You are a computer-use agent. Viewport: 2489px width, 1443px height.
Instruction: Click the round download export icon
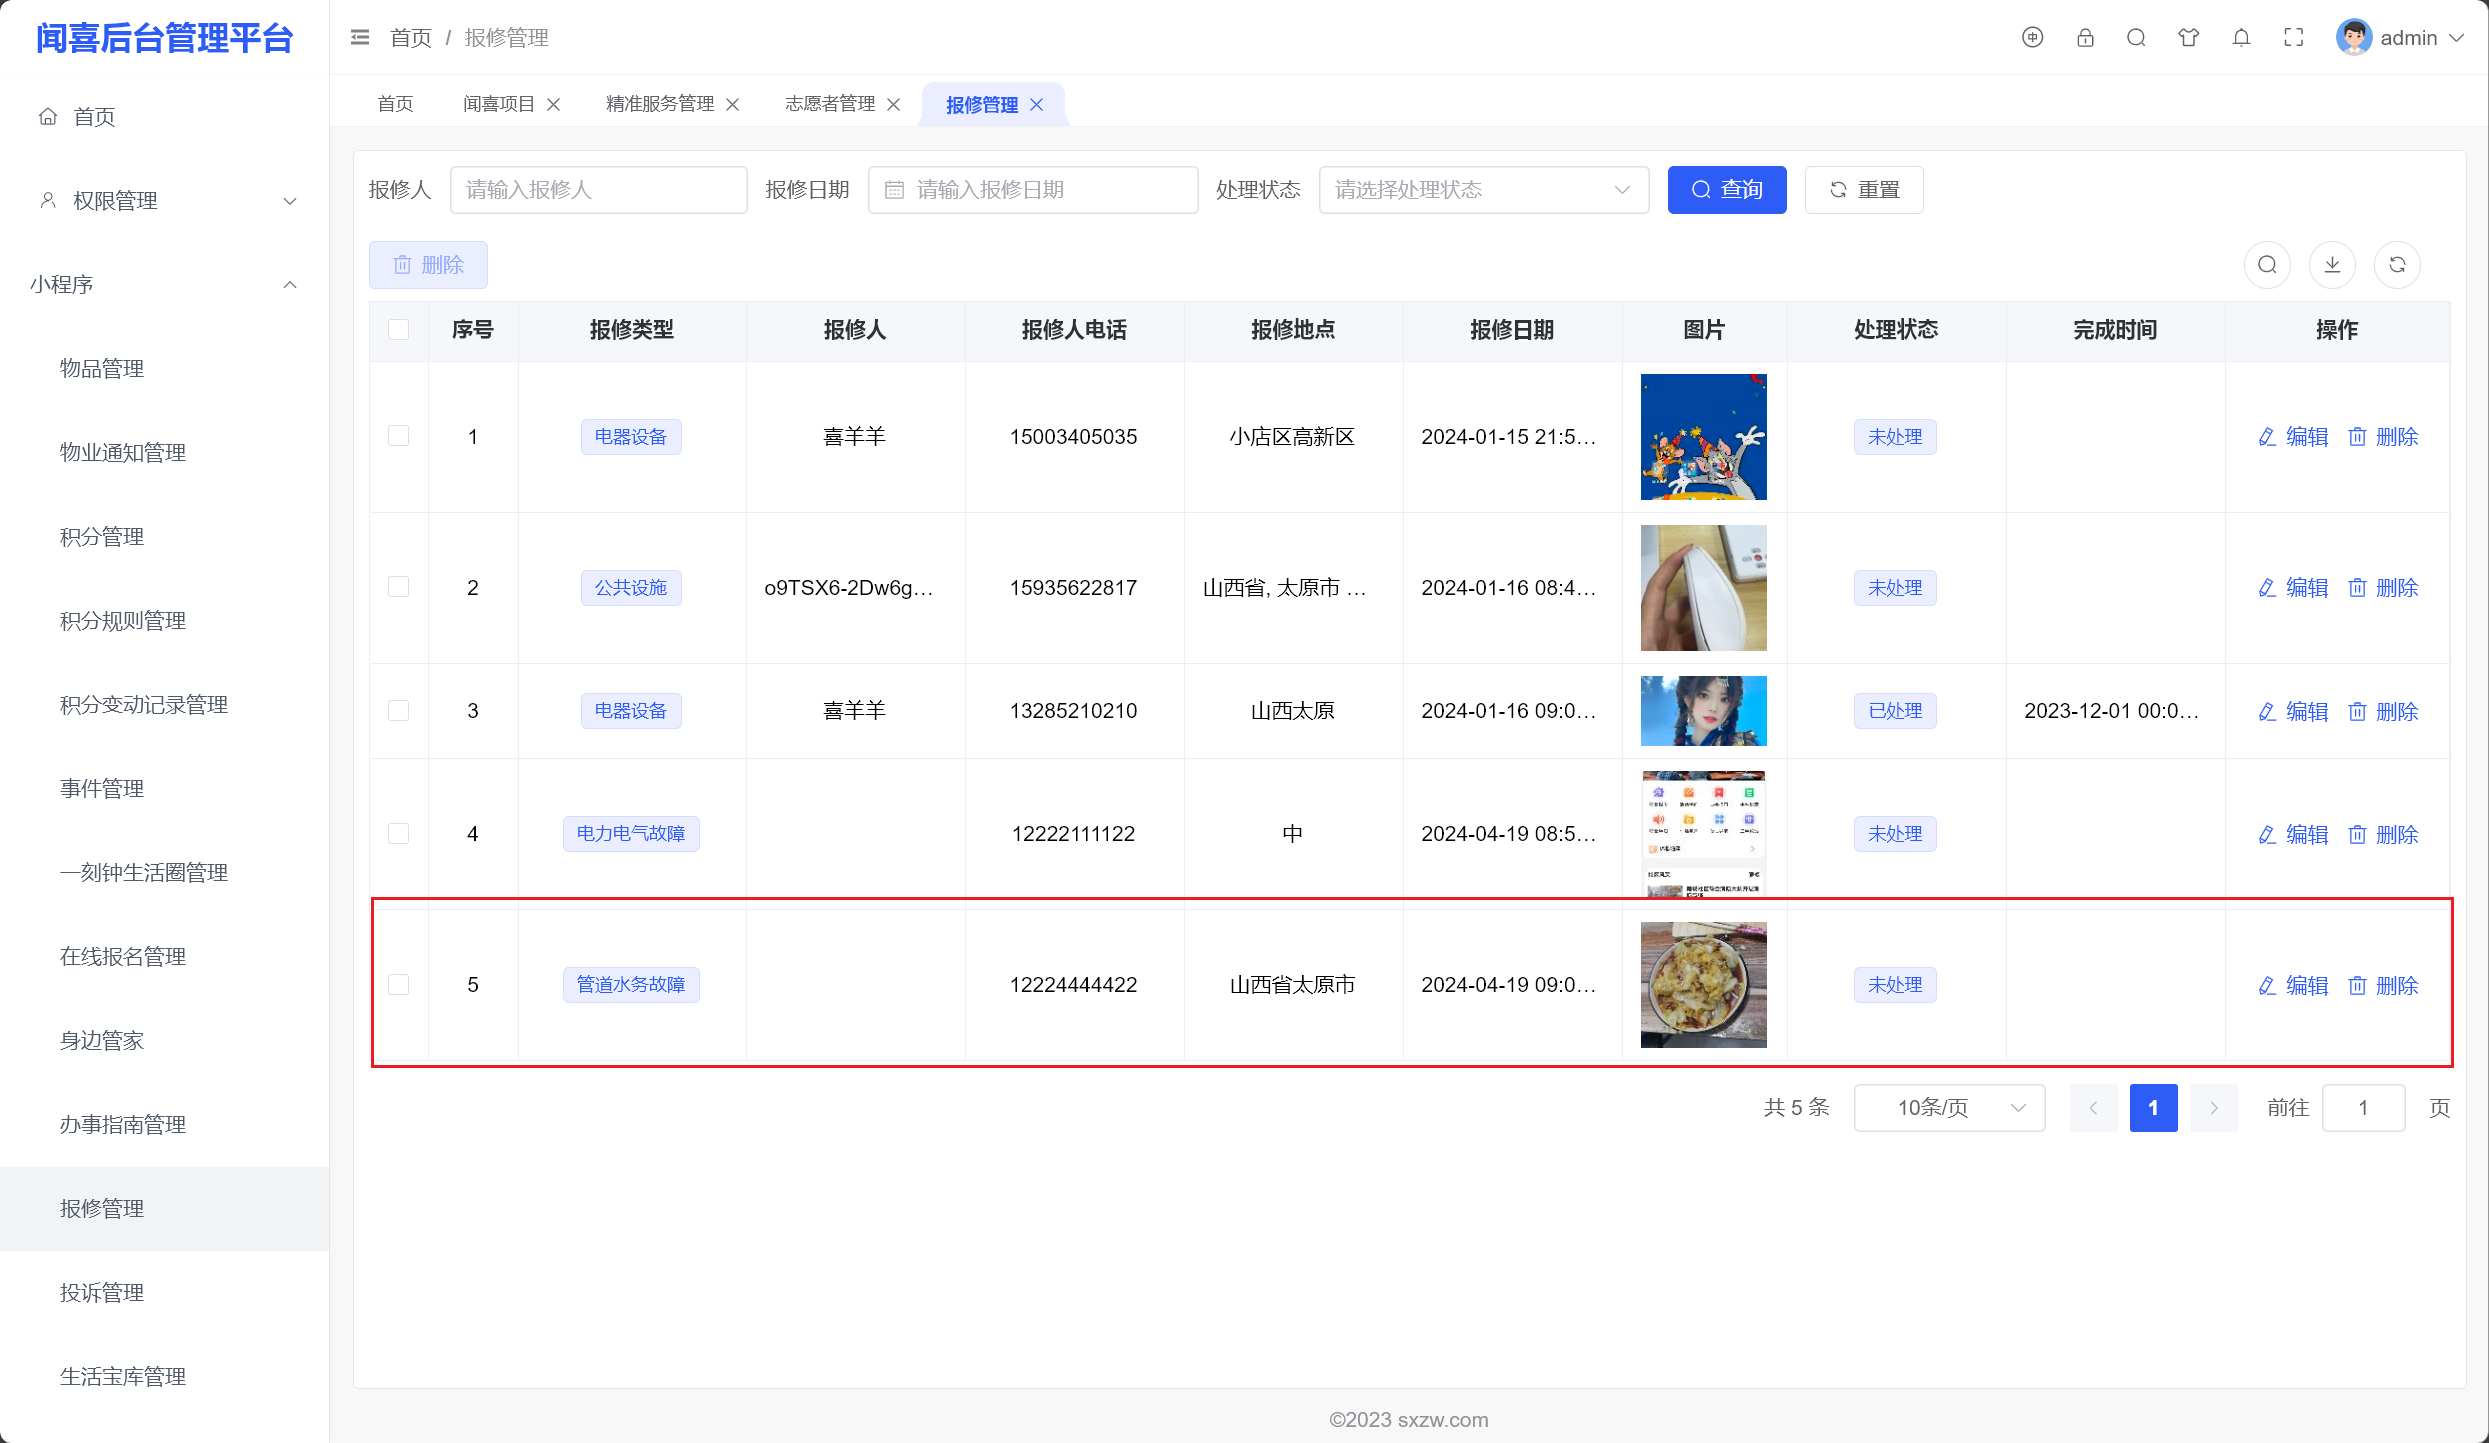tap(2333, 265)
